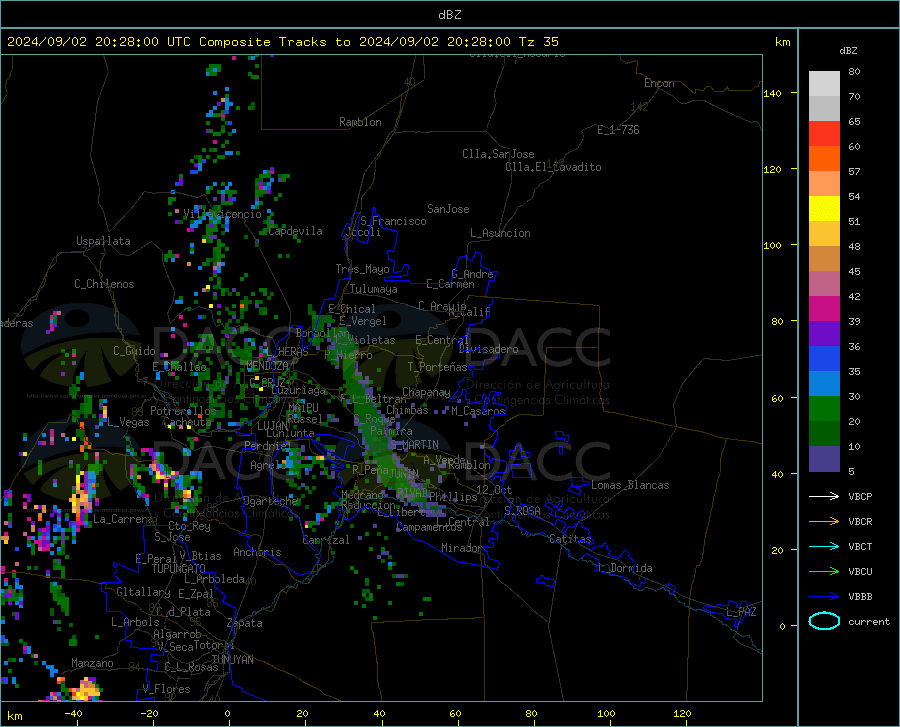Screen dimensions: 900x727
Task: Click the cyan VBCT arrow in legend
Action: pyautogui.click(x=824, y=546)
